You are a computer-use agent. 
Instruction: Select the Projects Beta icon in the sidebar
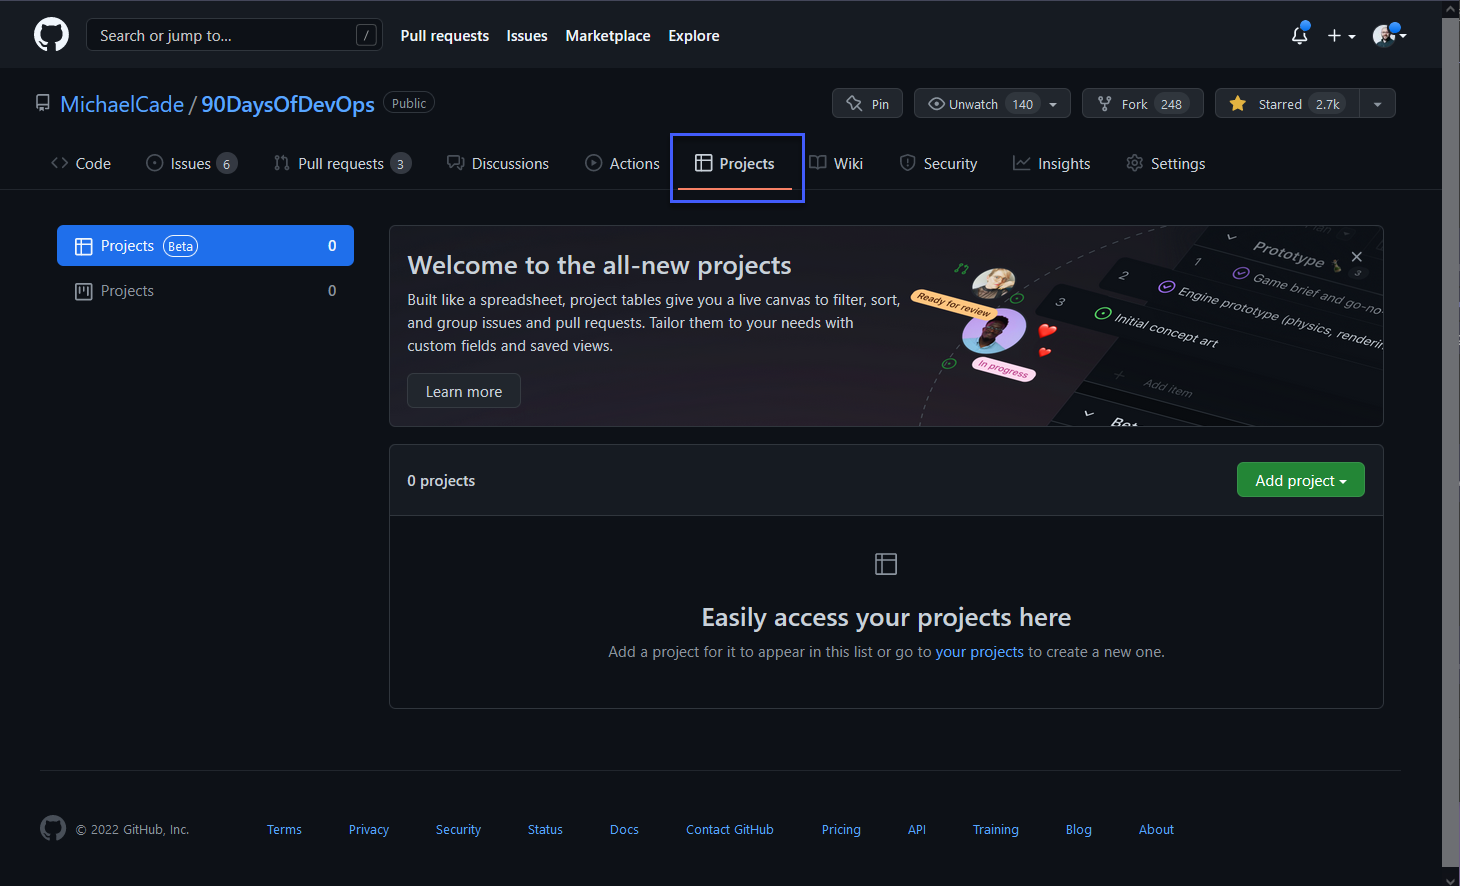pyautogui.click(x=83, y=245)
